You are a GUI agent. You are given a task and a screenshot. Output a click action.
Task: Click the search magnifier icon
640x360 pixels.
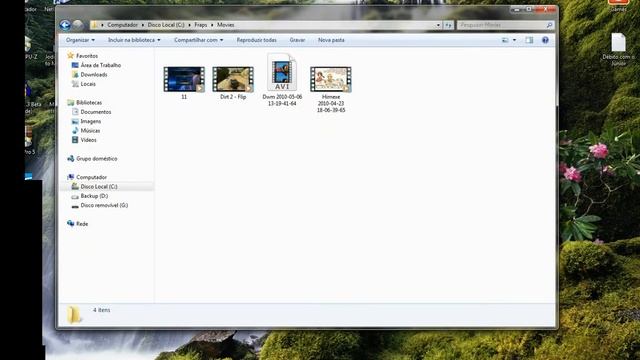point(549,25)
